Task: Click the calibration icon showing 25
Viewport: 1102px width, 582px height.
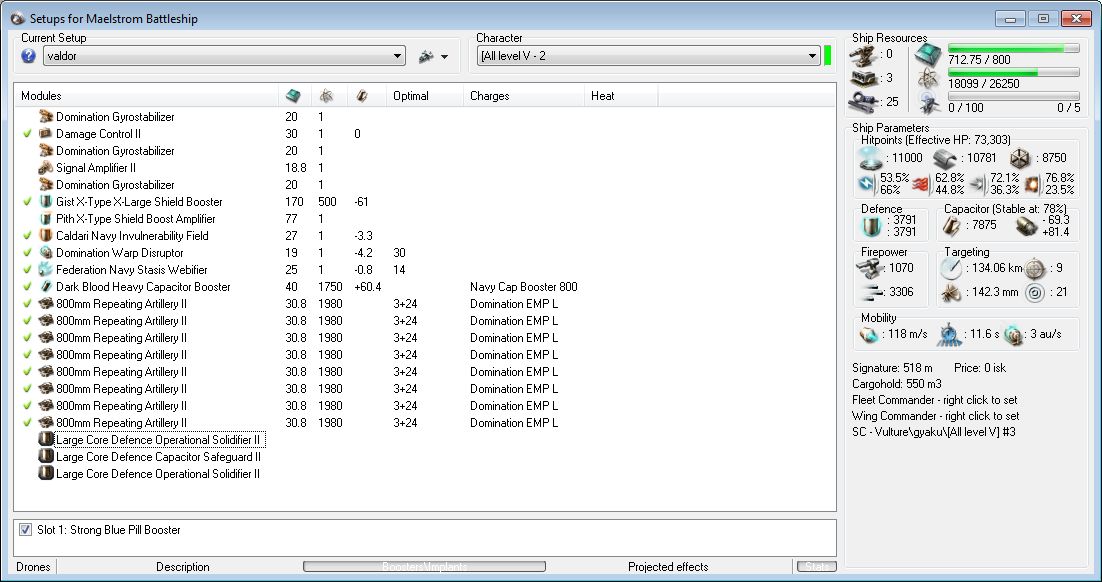Action: [864, 102]
